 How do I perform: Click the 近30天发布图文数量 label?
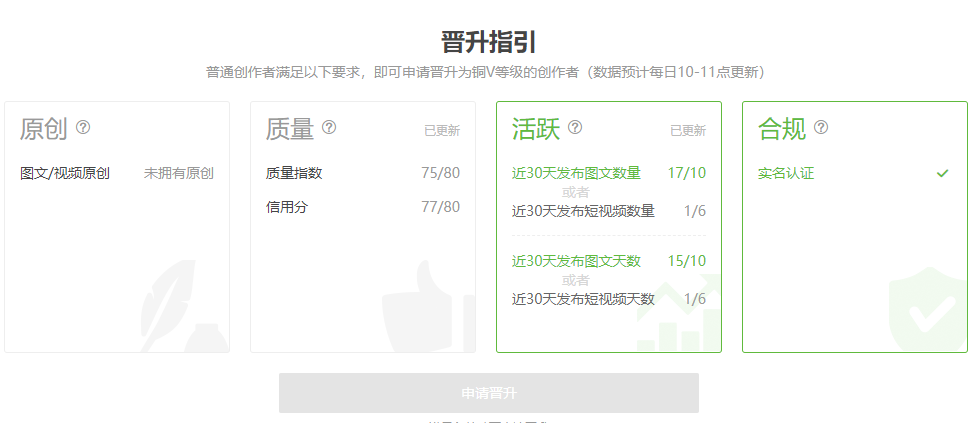point(576,173)
